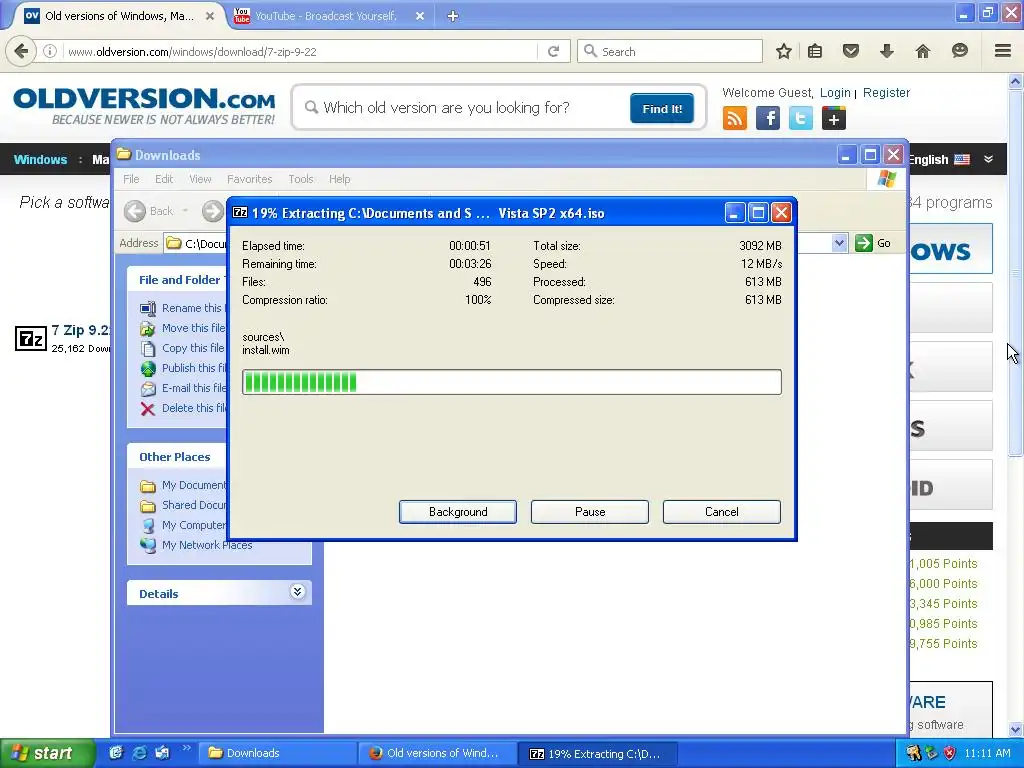This screenshot has width=1024, height=768.
Task: Click the Background button in 7-Zip dialog
Action: (458, 512)
